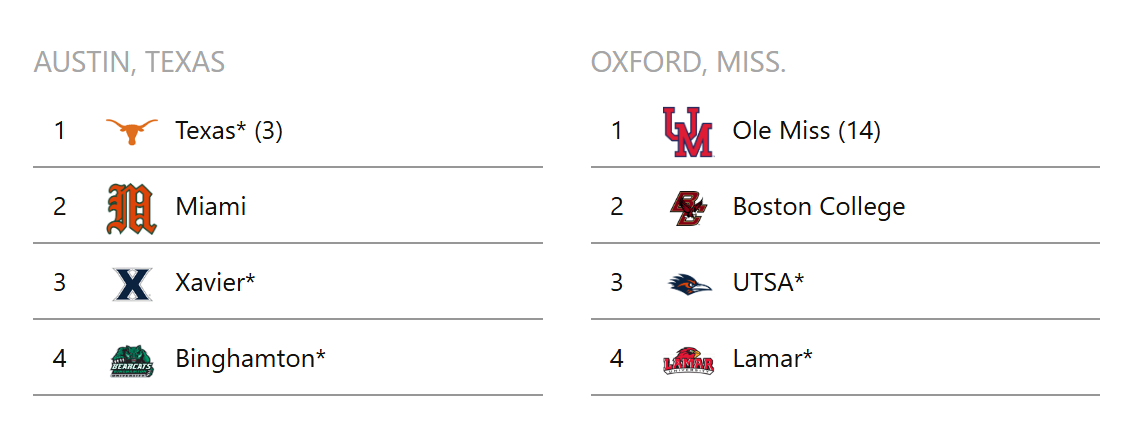Click the Miami Hurricanes M logo
The image size is (1147, 438).
coord(132,208)
